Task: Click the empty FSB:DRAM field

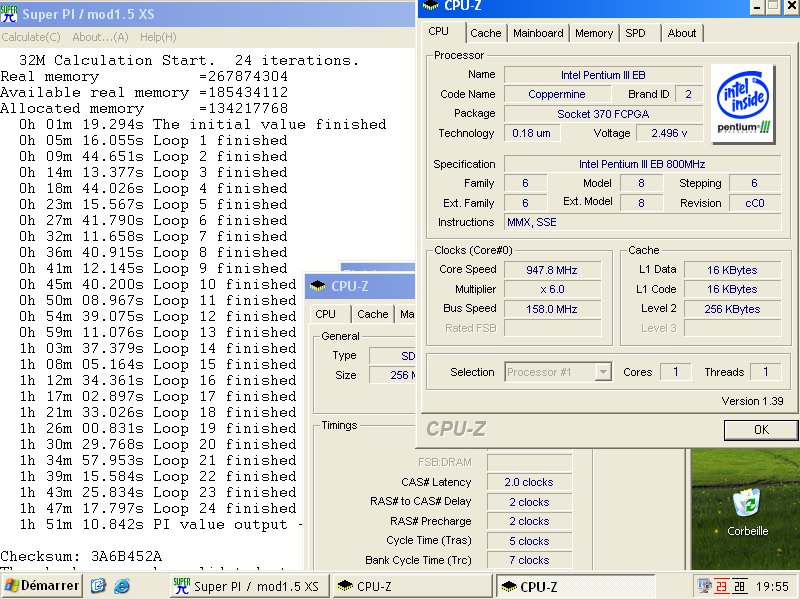Action: pyautogui.click(x=529, y=462)
